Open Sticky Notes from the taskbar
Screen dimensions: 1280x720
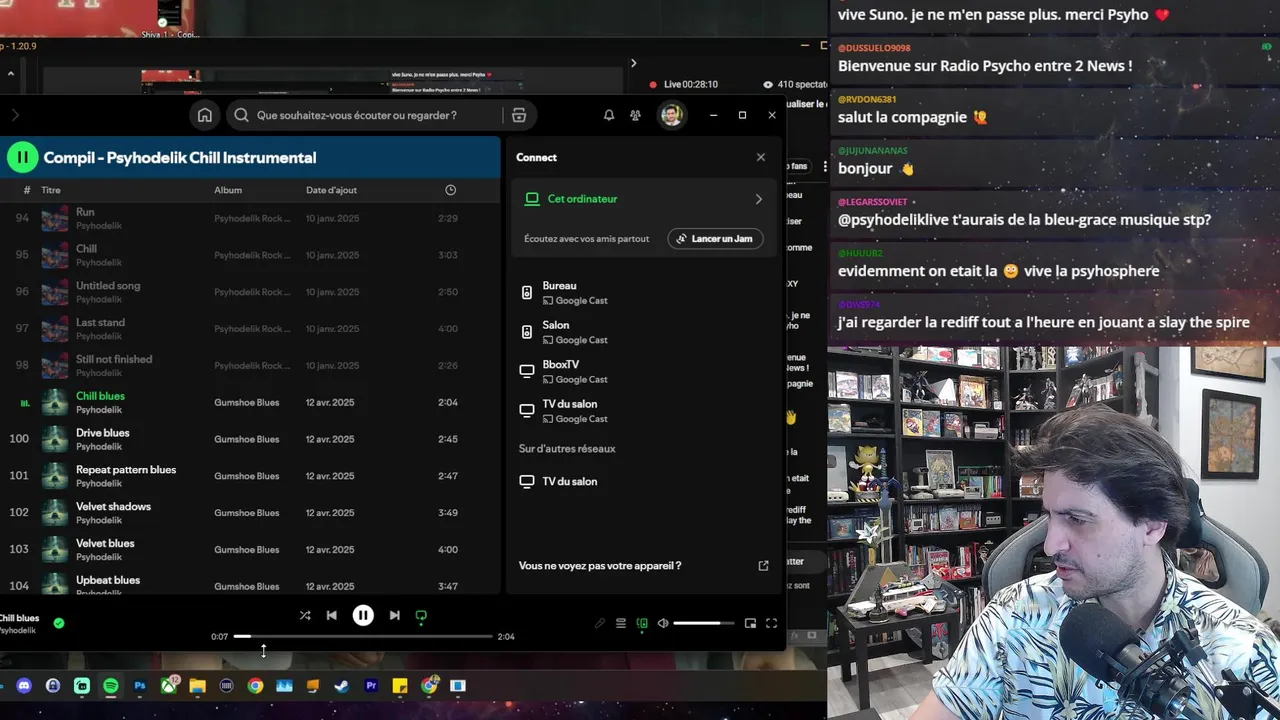click(400, 686)
